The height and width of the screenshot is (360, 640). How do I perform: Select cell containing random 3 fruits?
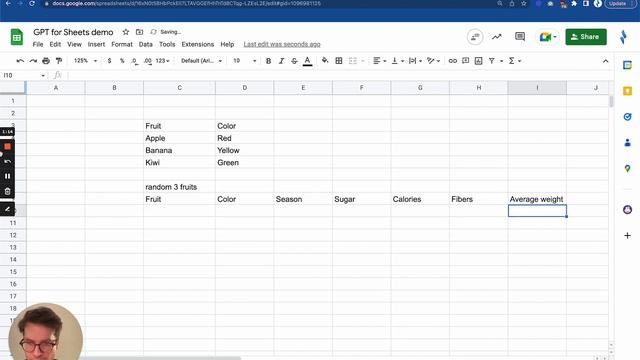click(x=180, y=187)
